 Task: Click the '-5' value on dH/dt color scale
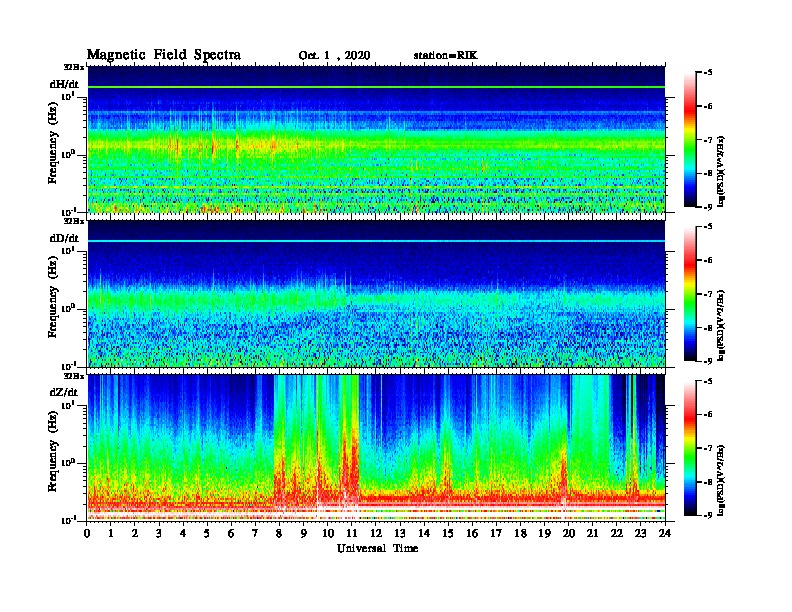(708, 73)
